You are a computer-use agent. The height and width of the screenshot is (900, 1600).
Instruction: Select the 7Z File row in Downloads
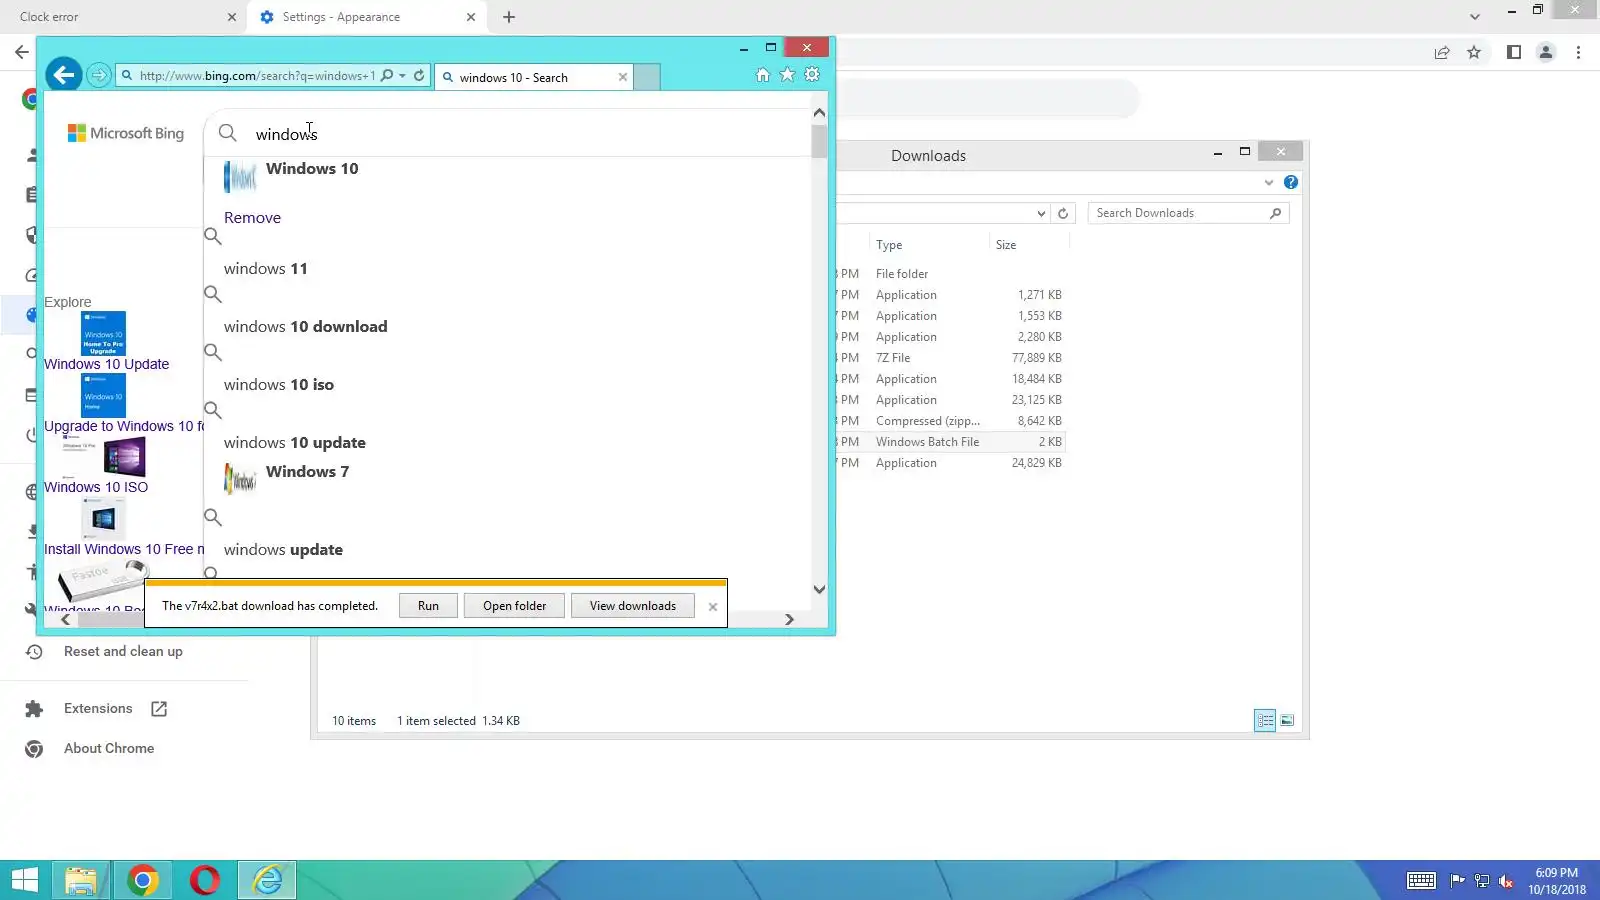[x=950, y=358]
